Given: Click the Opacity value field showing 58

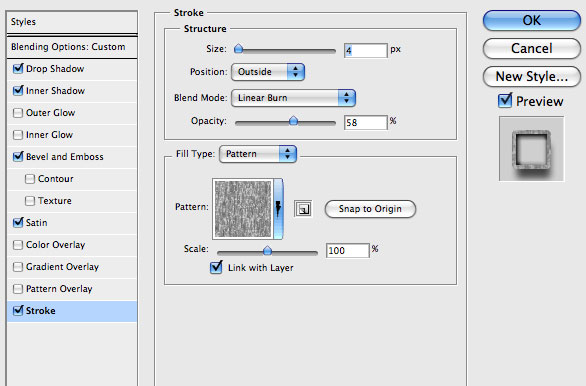Looking at the screenshot, I should tap(366, 123).
